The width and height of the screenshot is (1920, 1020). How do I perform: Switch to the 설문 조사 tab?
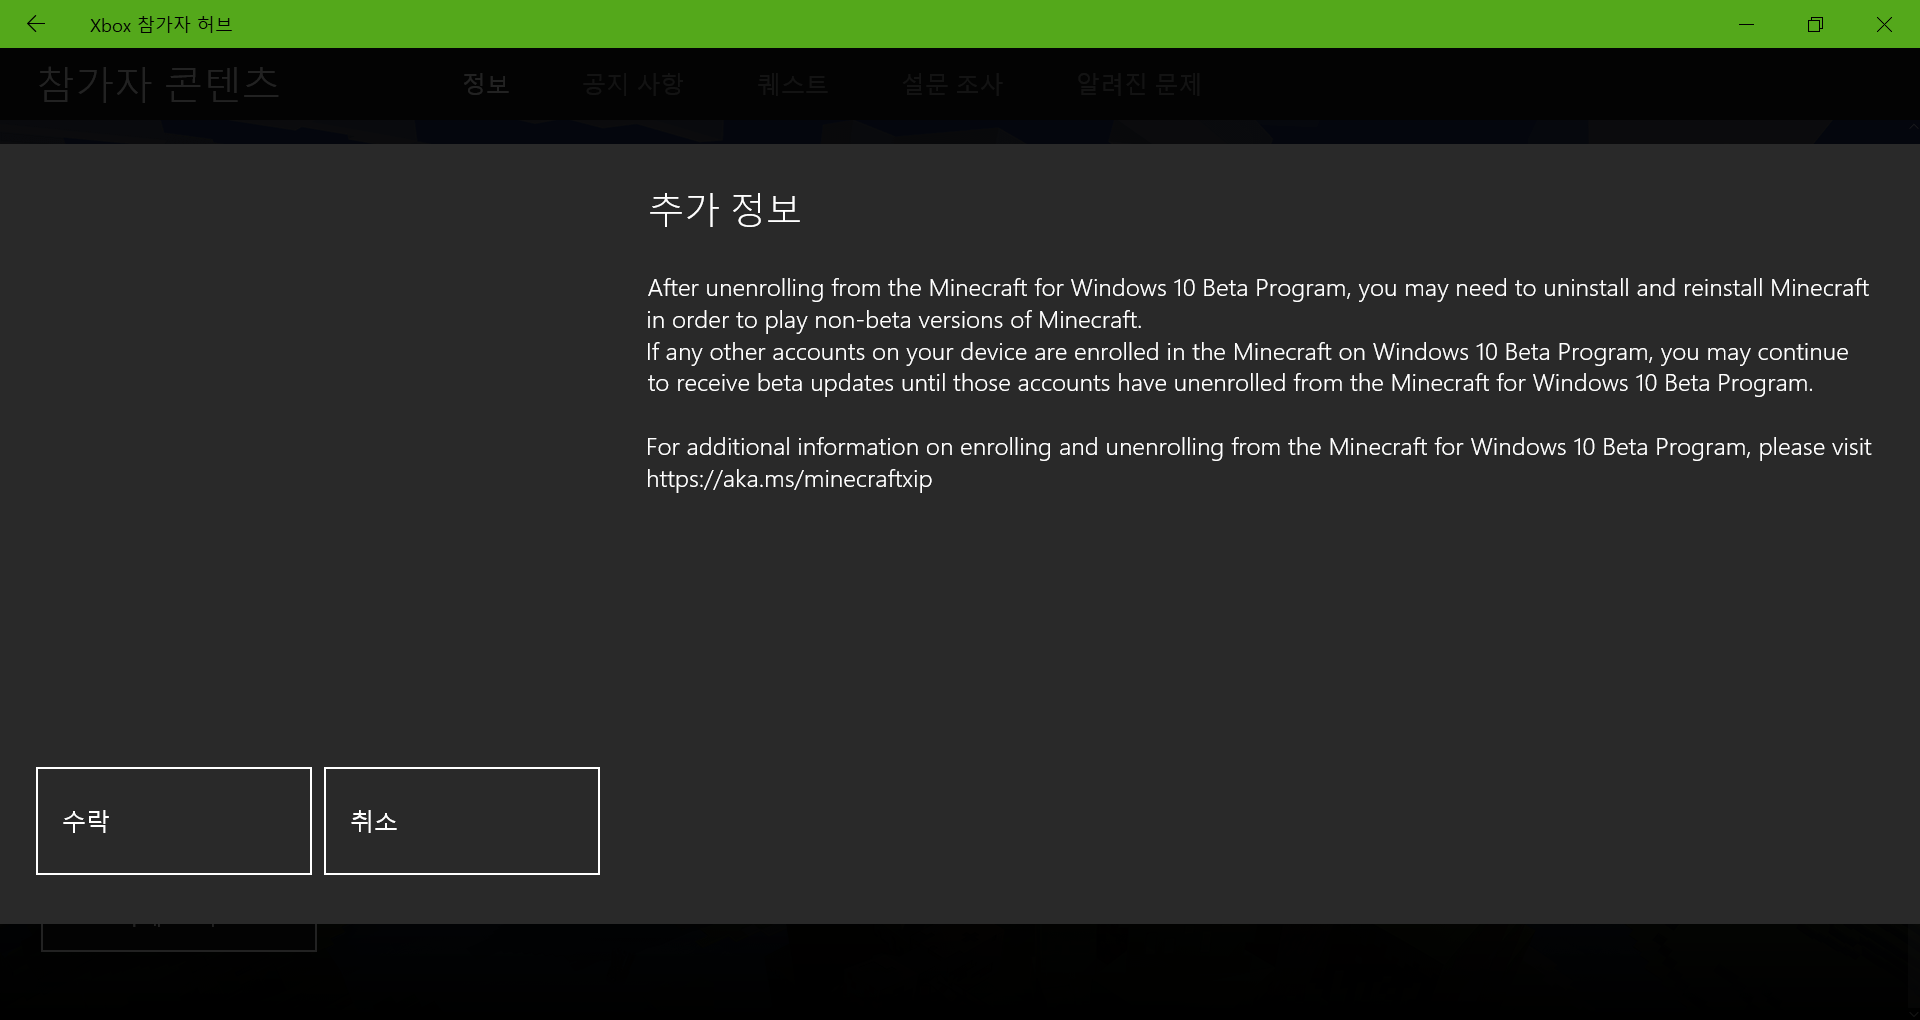[x=952, y=84]
